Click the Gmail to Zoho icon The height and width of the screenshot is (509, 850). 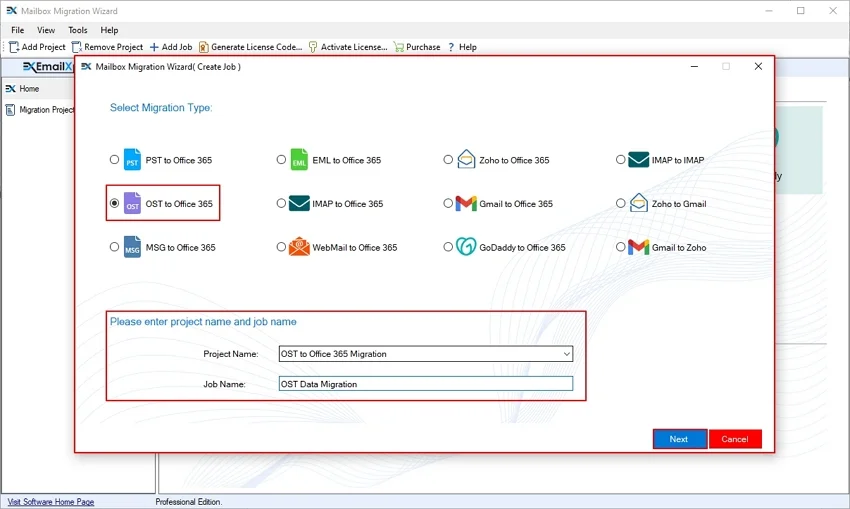[639, 247]
